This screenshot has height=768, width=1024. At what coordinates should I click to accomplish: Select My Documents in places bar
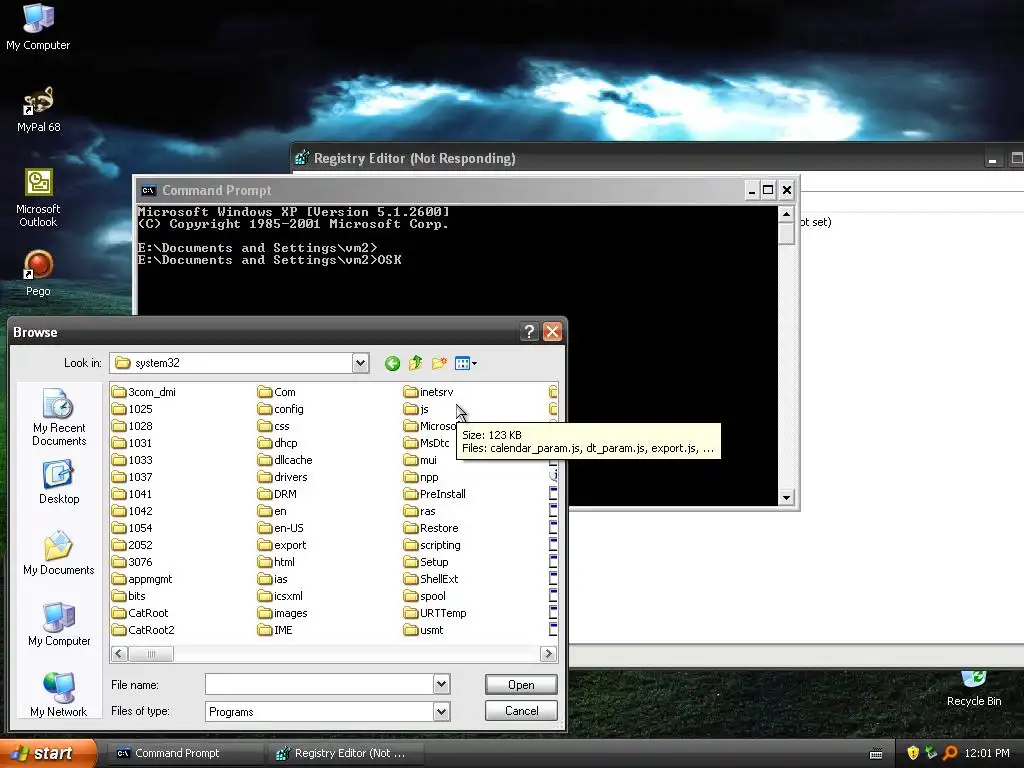coord(59,553)
